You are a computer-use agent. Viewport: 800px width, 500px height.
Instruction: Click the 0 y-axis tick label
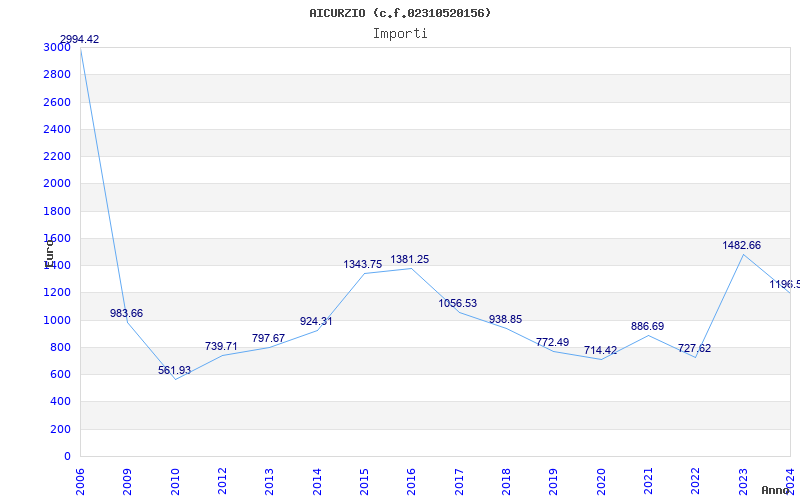coord(67,457)
